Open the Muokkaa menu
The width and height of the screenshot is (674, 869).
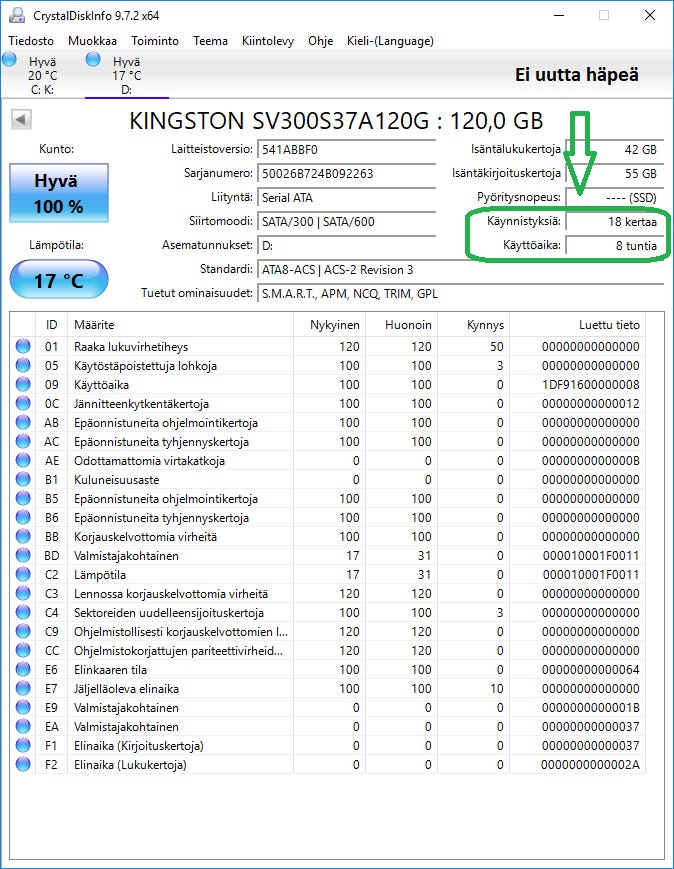(x=92, y=41)
